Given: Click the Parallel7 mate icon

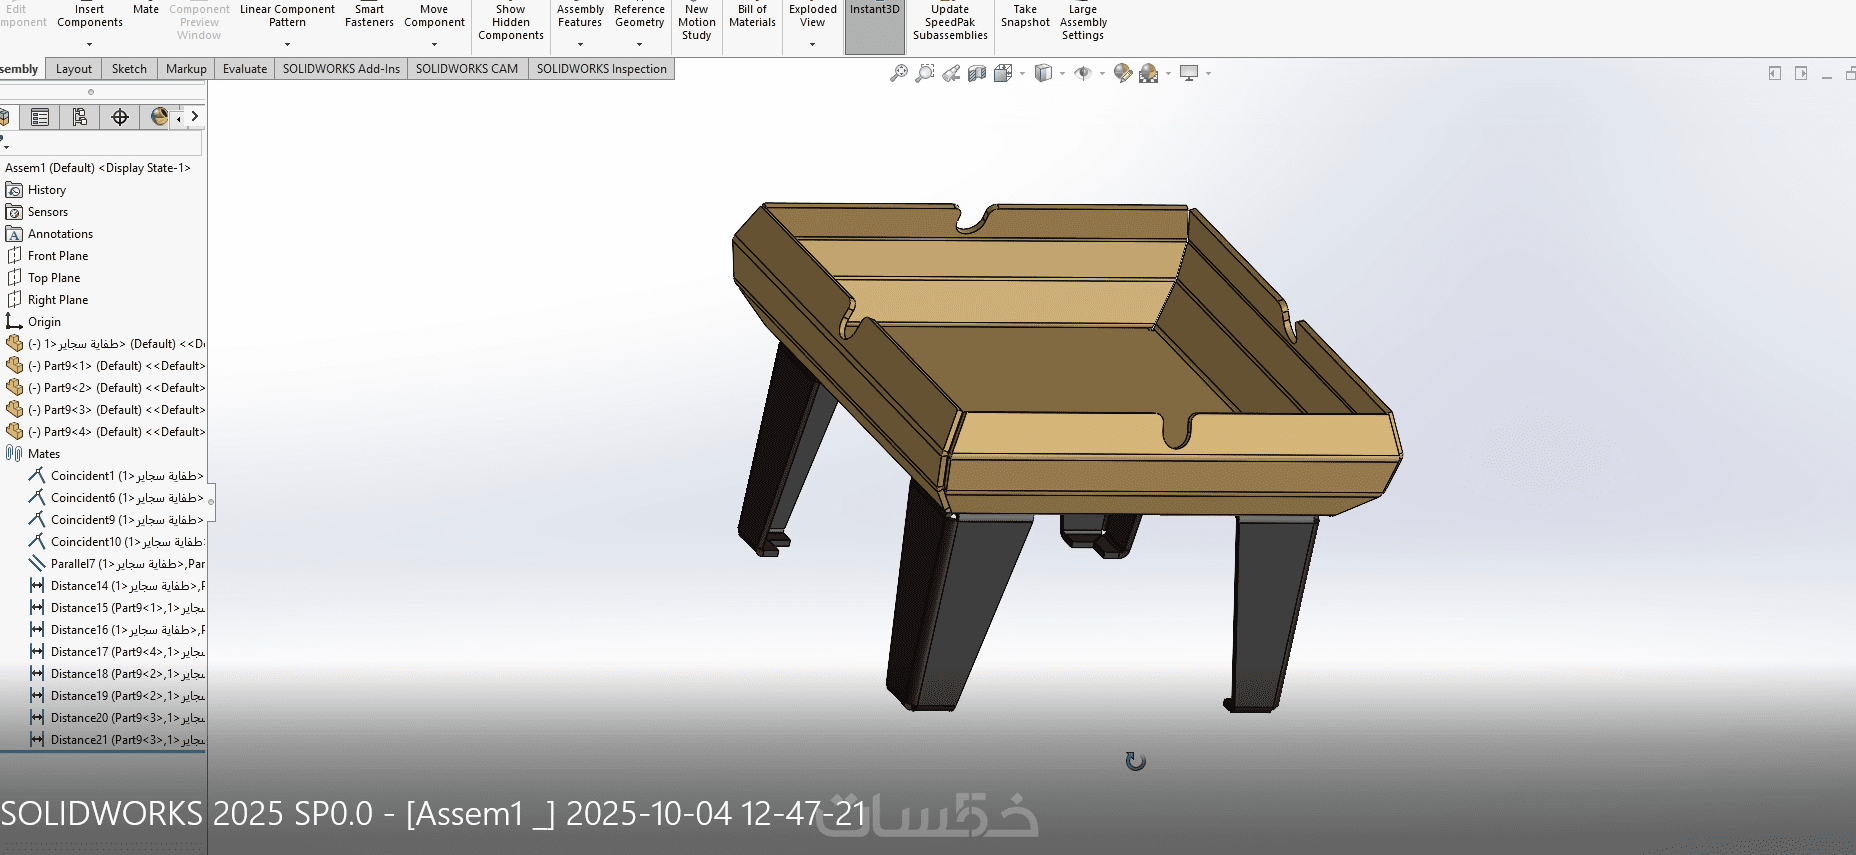Looking at the screenshot, I should click(x=37, y=564).
